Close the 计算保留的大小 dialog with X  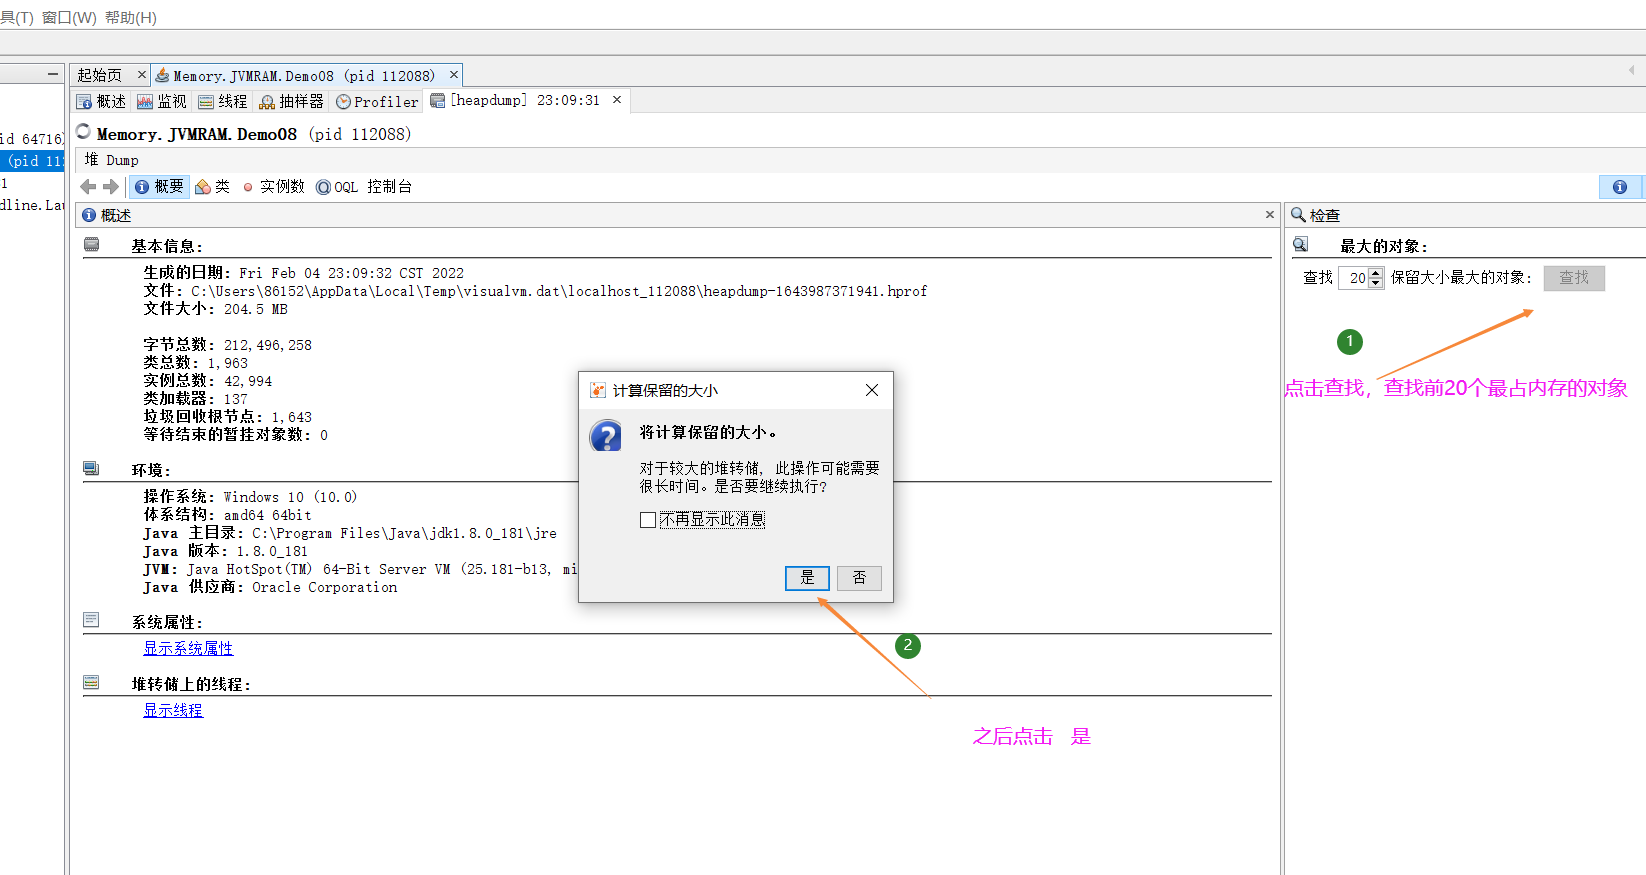pyautogui.click(x=872, y=390)
